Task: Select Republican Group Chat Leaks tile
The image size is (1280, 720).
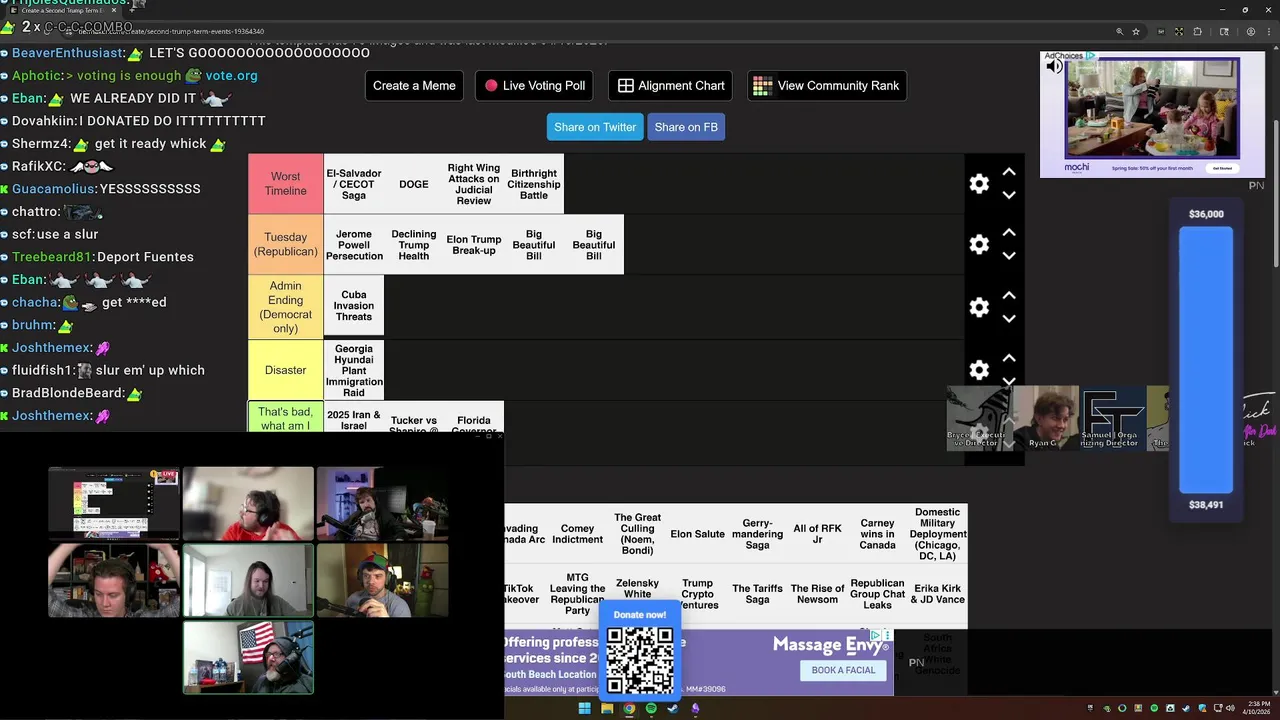Action: click(877, 594)
